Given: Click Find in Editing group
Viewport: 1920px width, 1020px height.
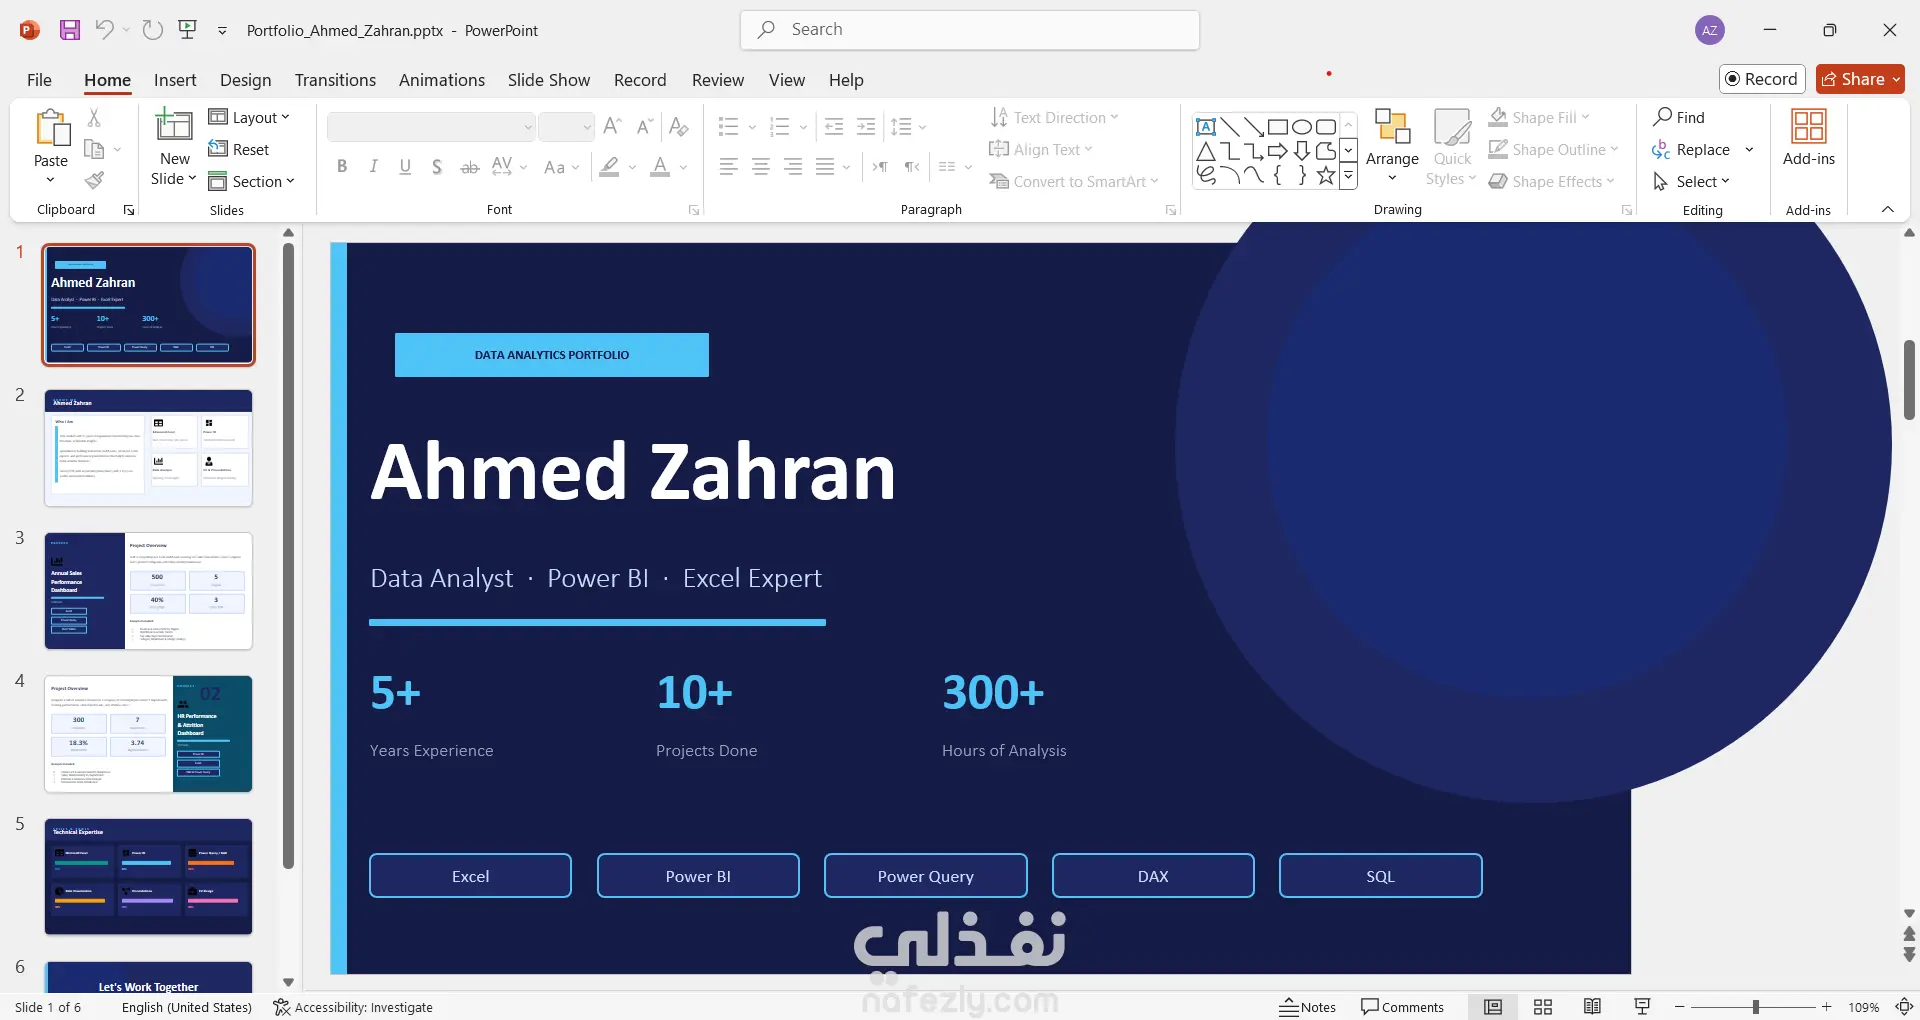Looking at the screenshot, I should [1679, 117].
